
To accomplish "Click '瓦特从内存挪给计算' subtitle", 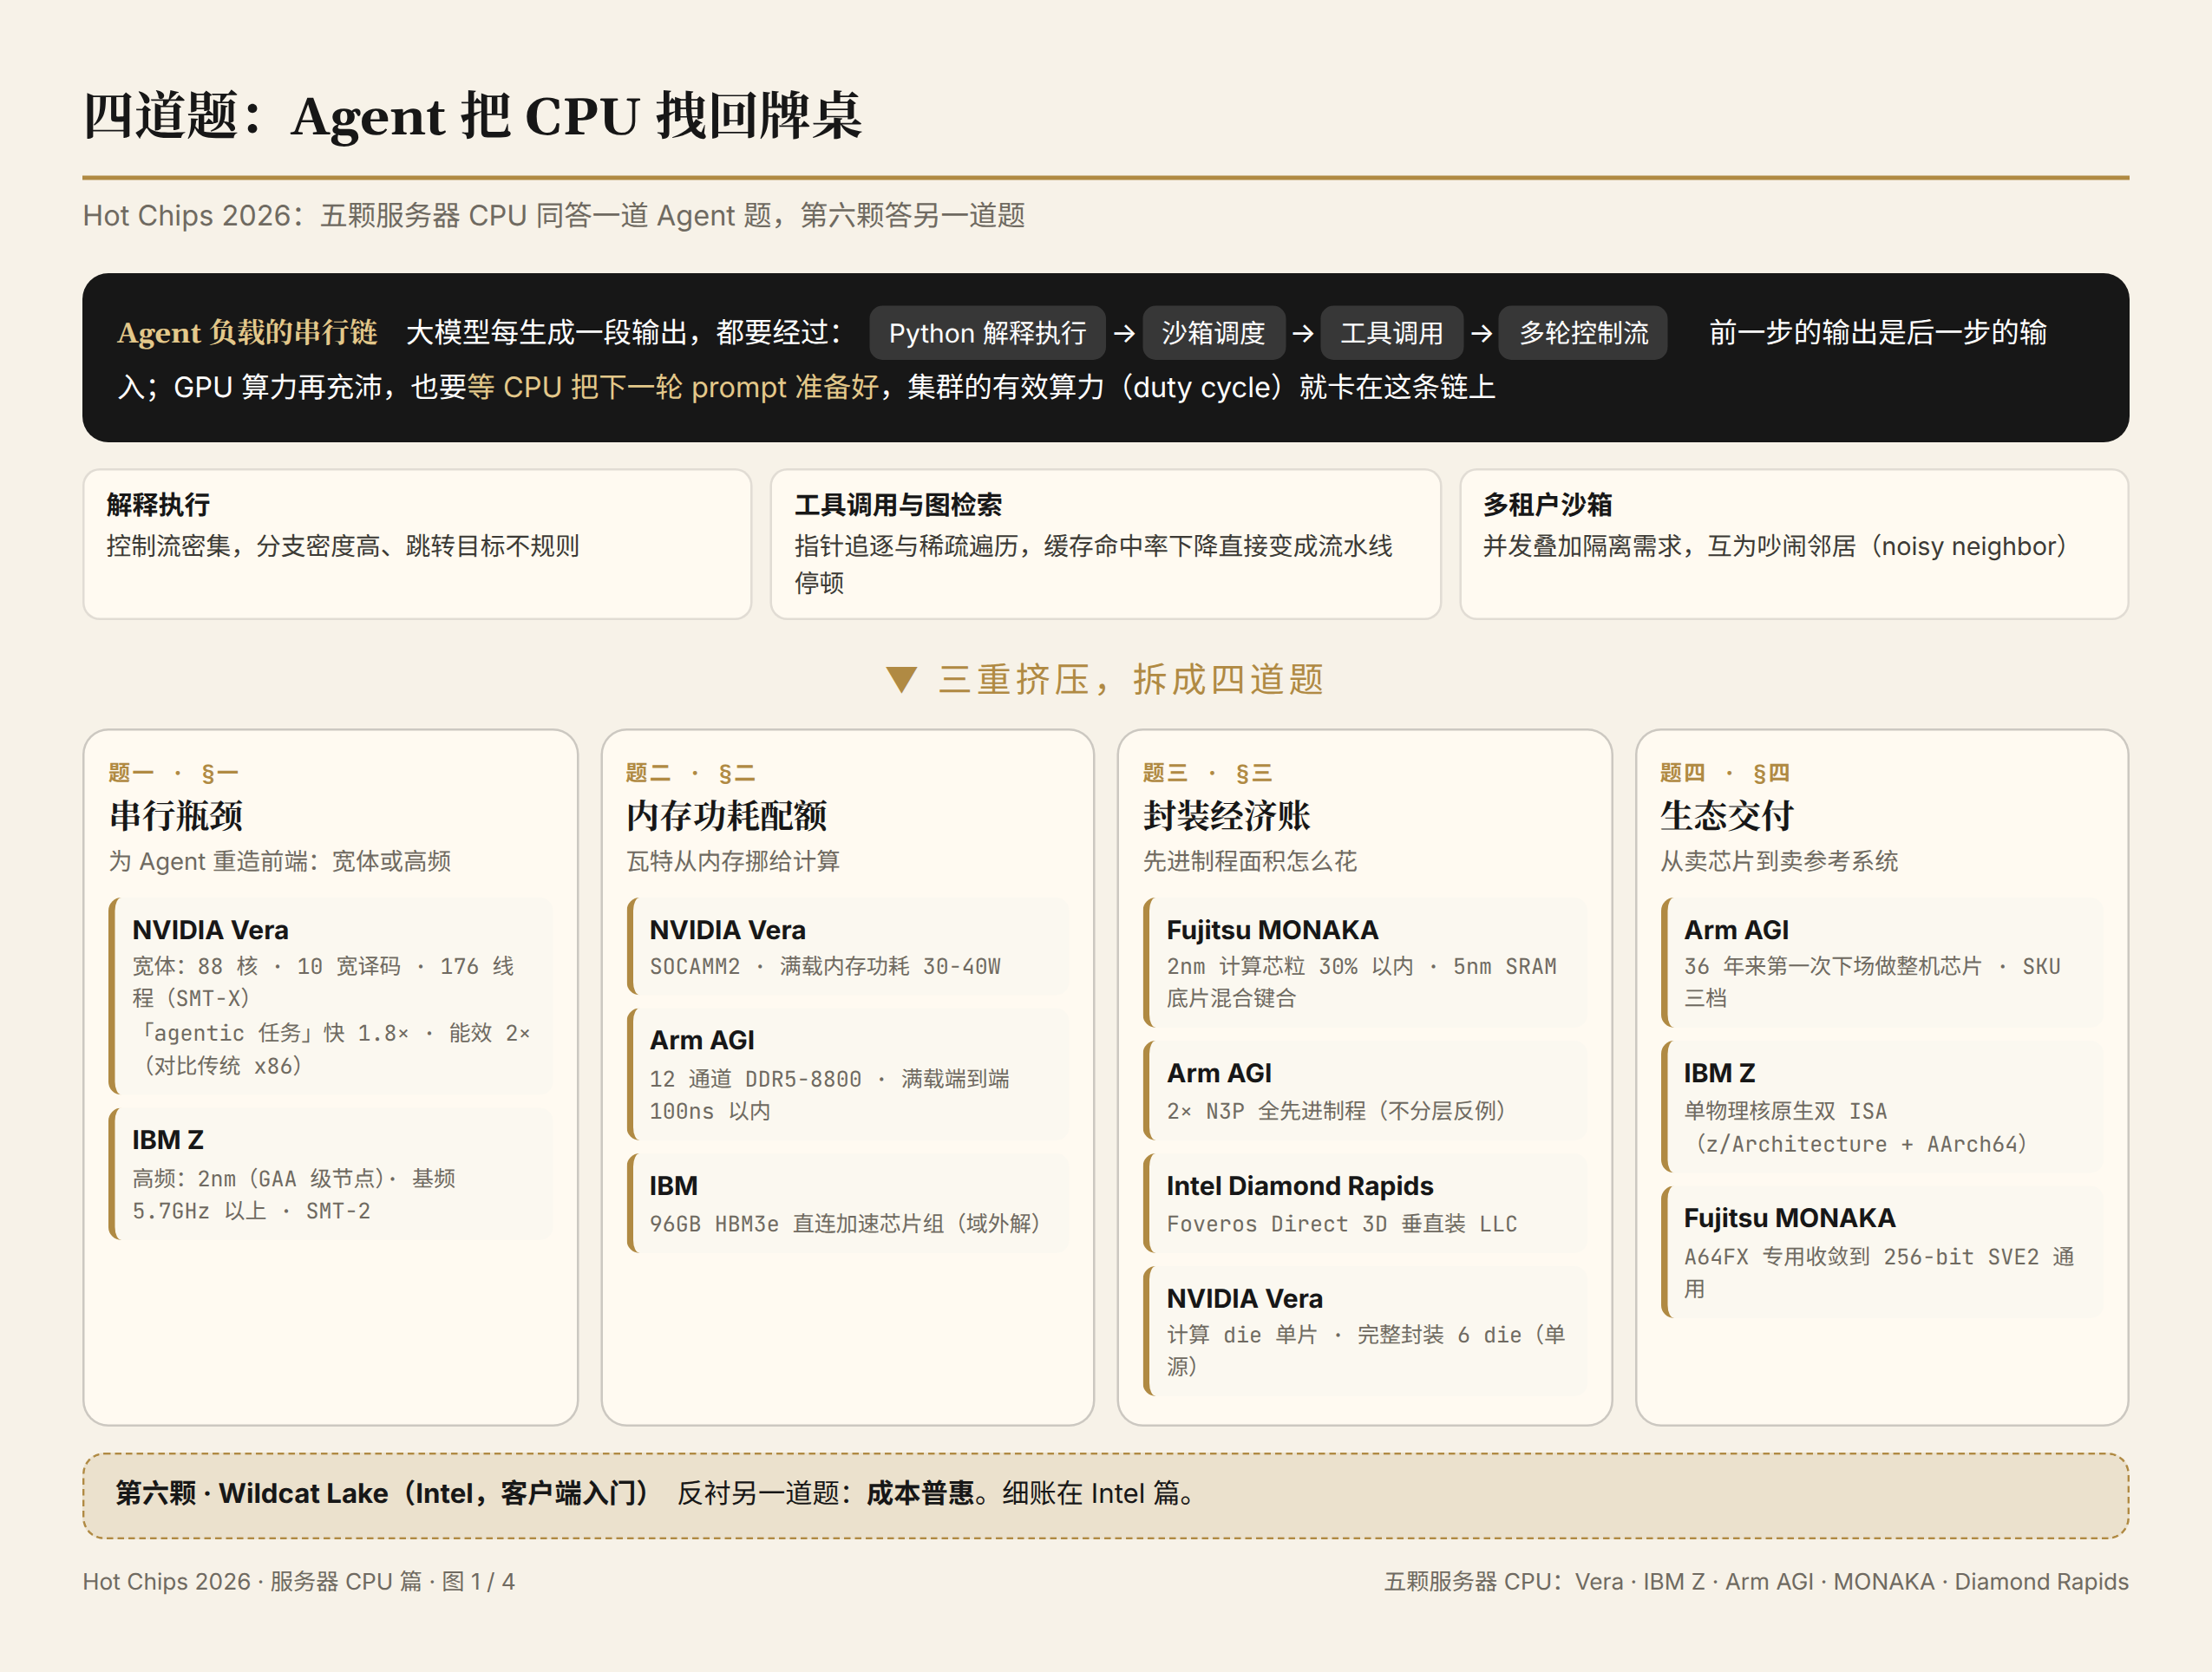I will pos(733,861).
